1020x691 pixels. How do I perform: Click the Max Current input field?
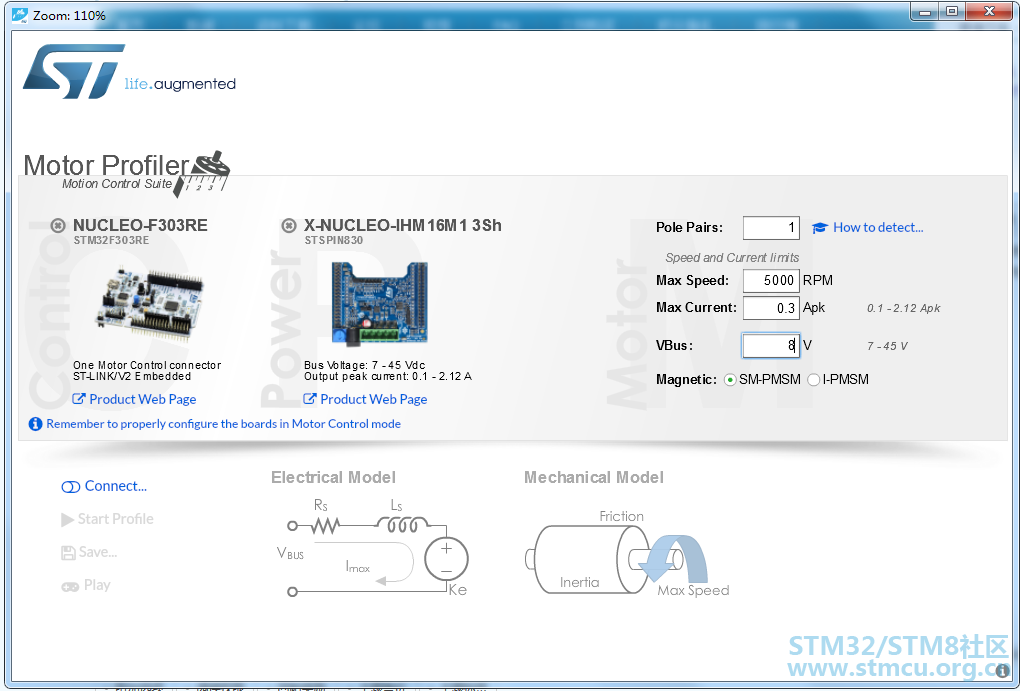tap(771, 308)
